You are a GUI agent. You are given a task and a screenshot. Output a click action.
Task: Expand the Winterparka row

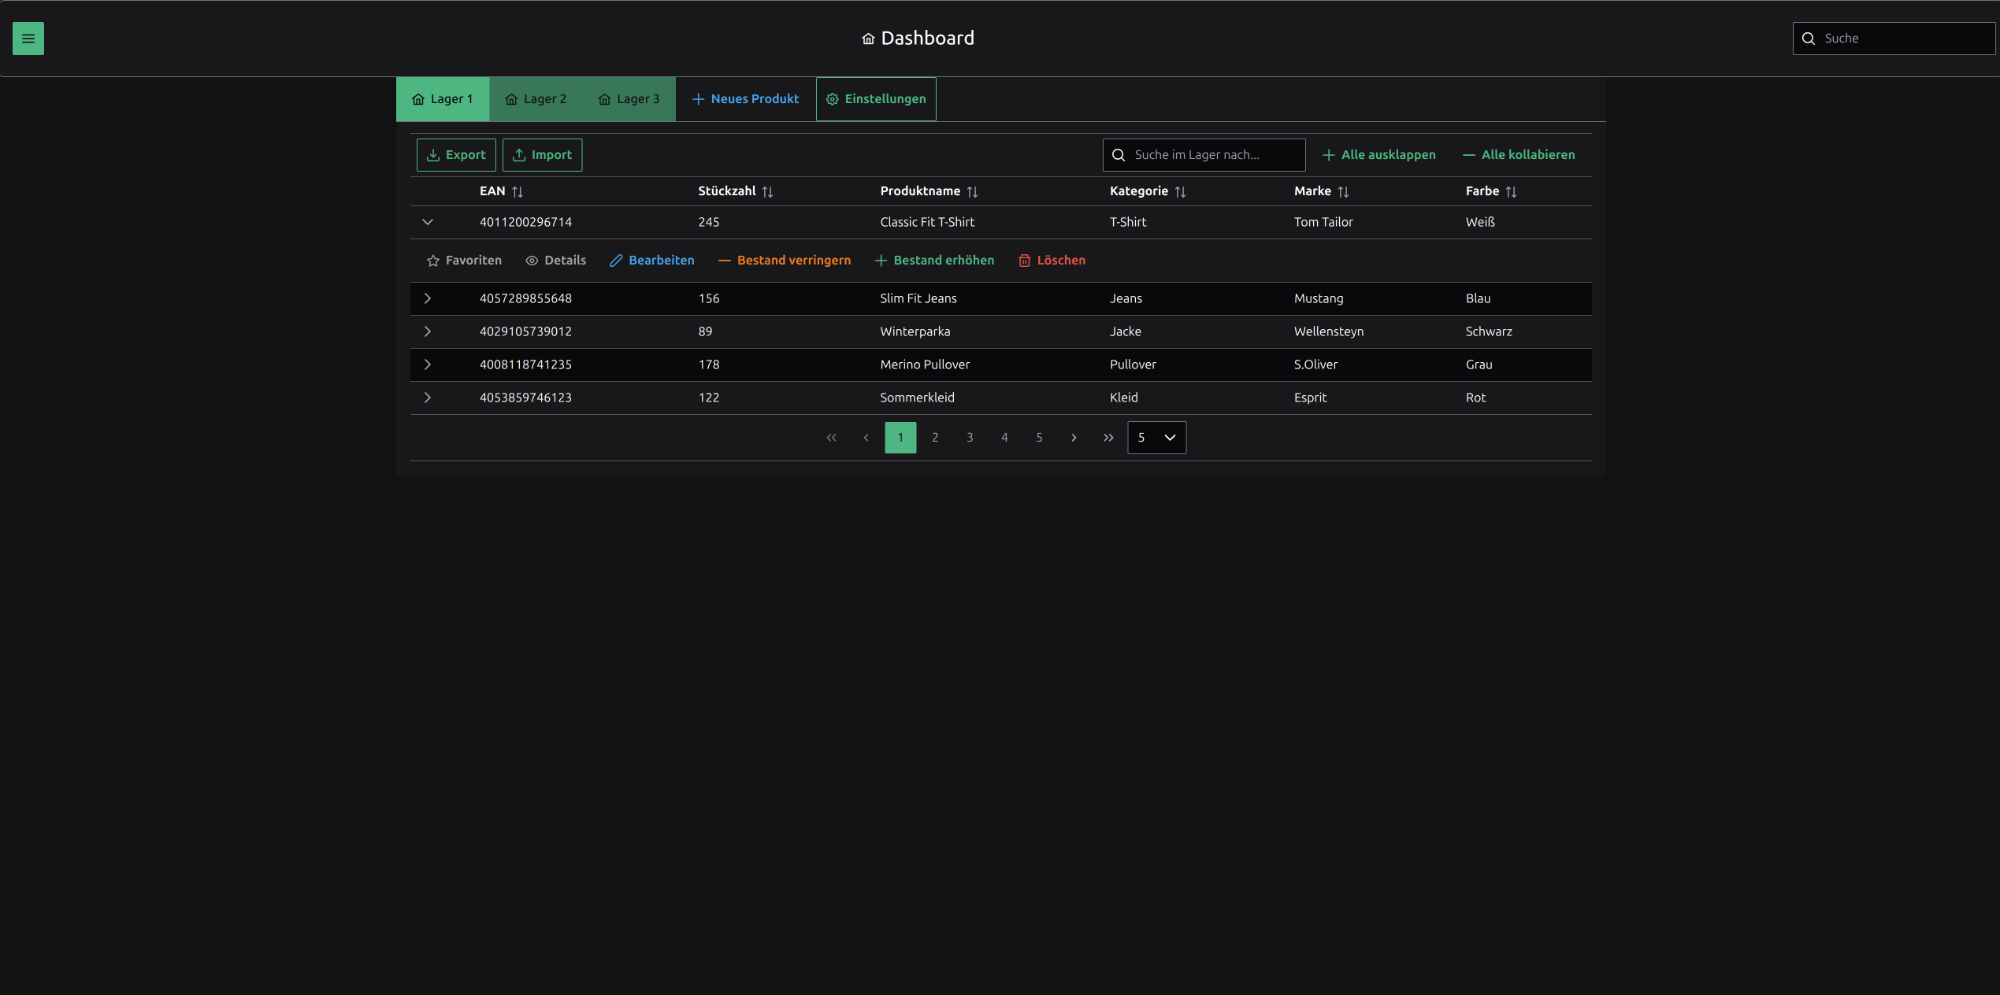[427, 332]
